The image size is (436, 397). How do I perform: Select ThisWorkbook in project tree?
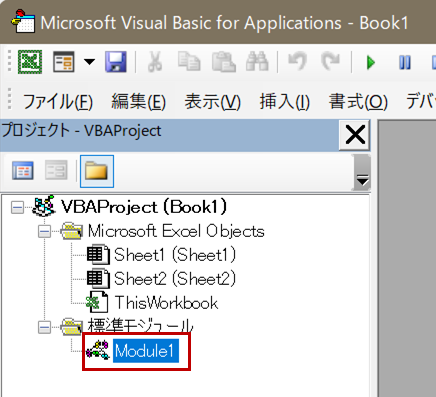click(x=166, y=303)
